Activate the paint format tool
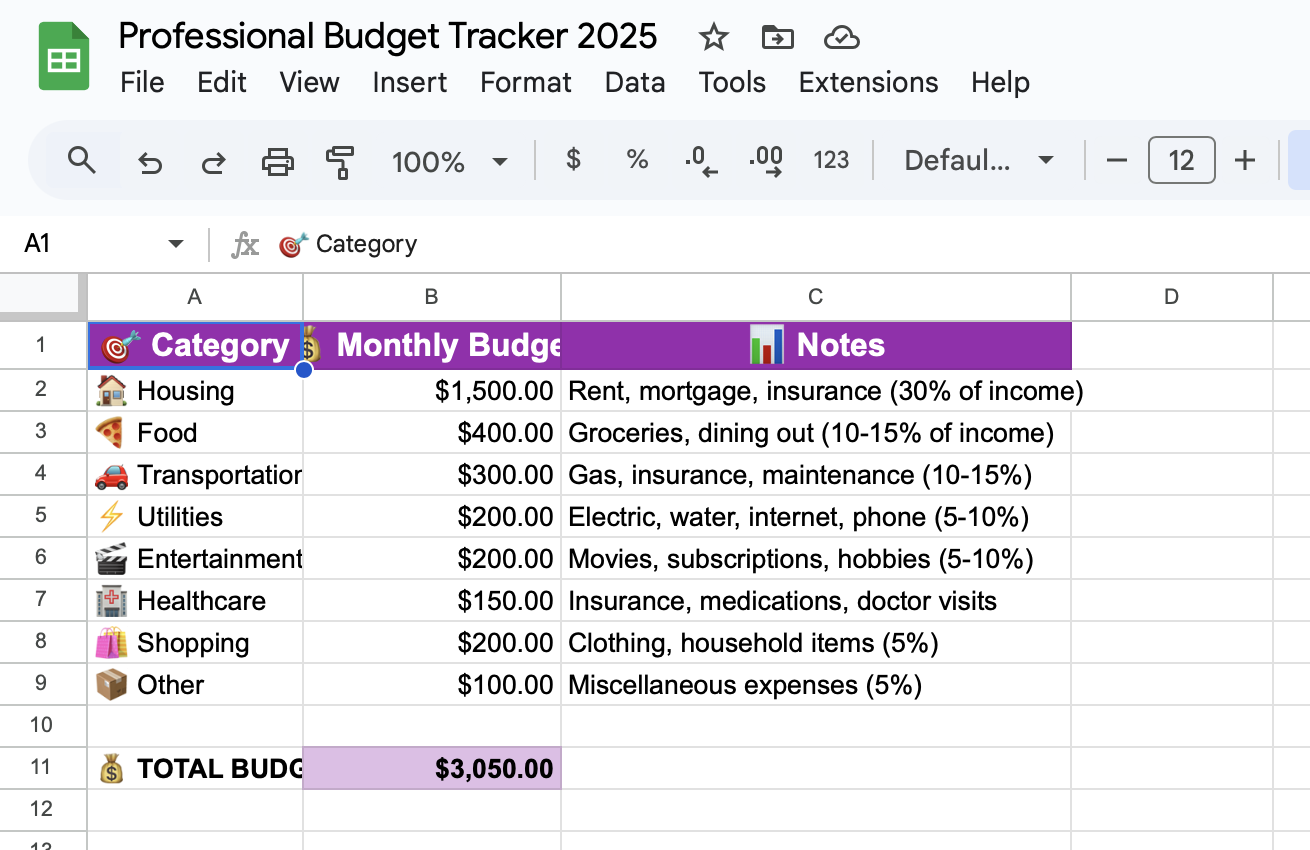The width and height of the screenshot is (1310, 850). [x=341, y=160]
